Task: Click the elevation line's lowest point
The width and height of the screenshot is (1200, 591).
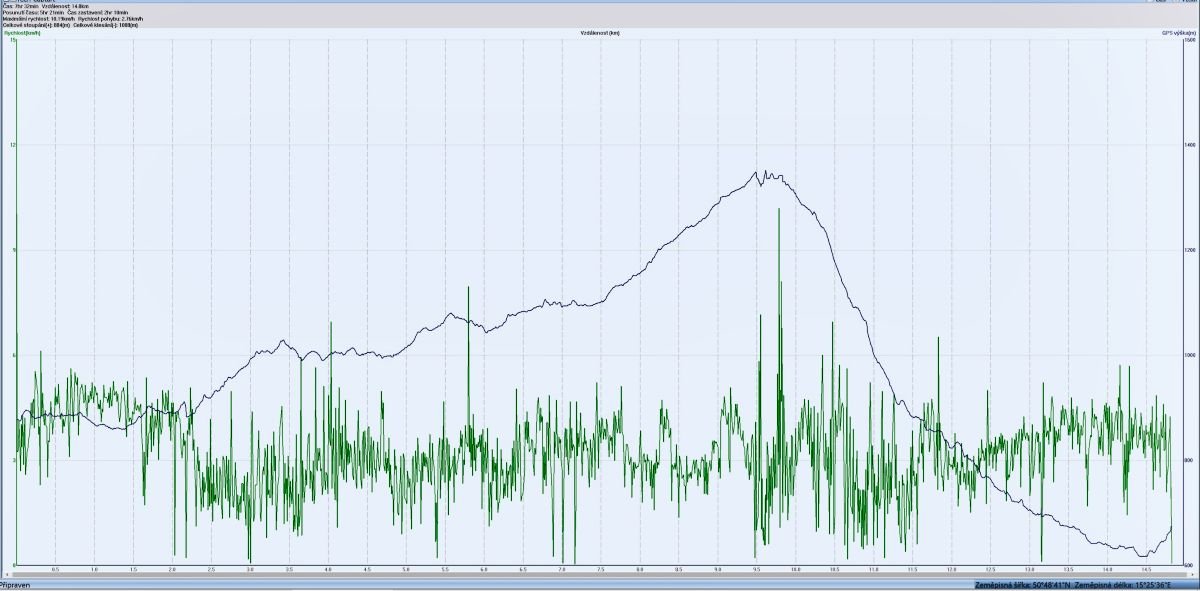Action: 1143,555
